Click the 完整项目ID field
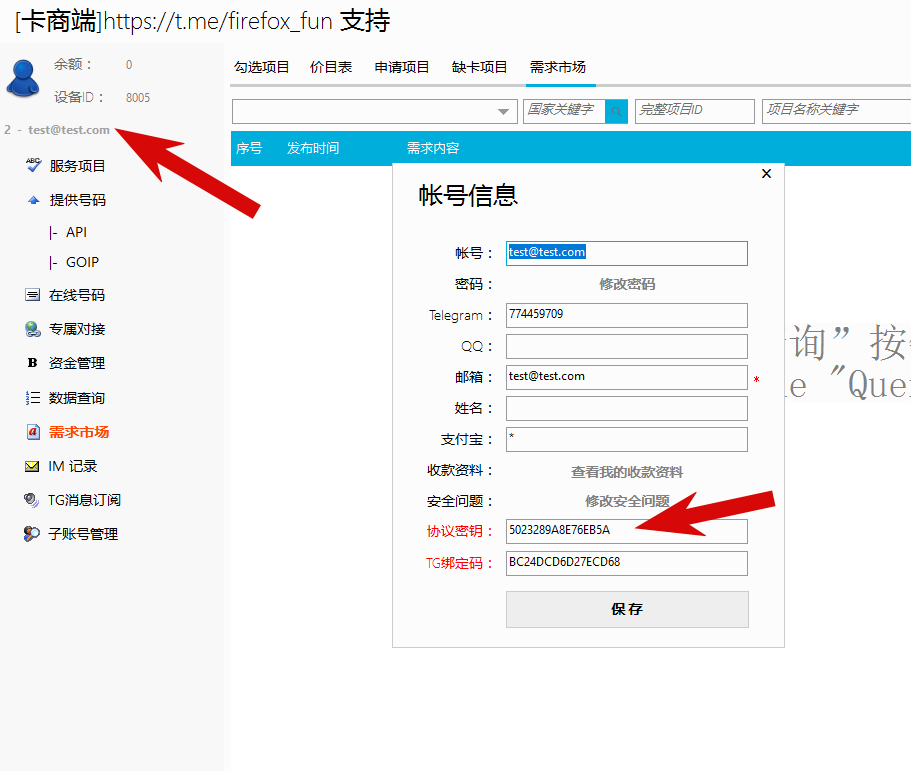Screen dimensions: 911x771 695,112
